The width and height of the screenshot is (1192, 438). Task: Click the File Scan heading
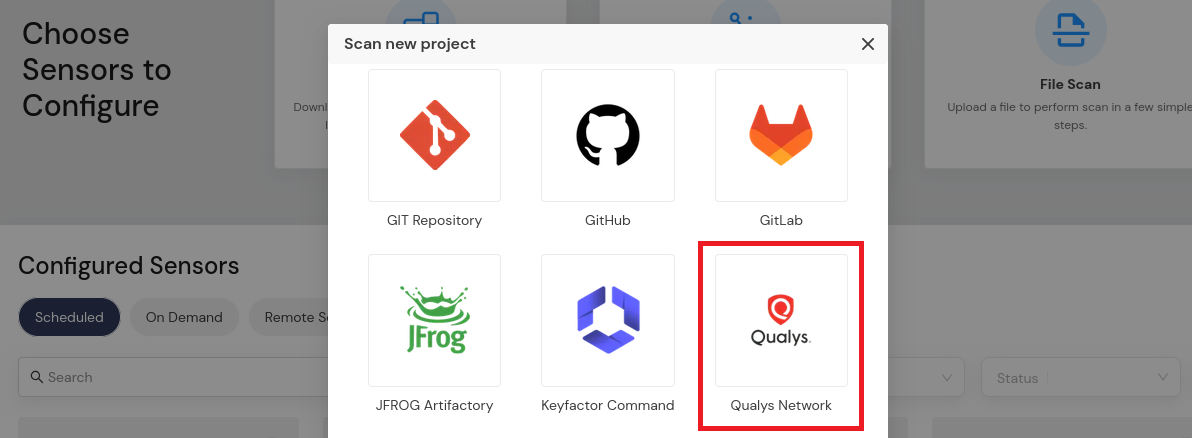pos(1070,84)
